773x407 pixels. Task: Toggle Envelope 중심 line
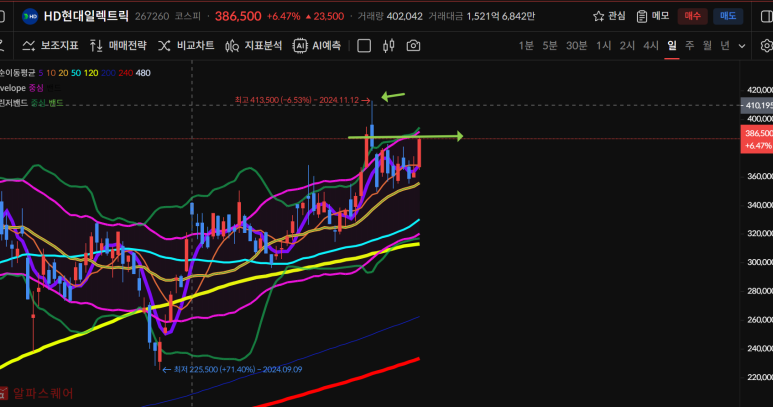coord(36,88)
